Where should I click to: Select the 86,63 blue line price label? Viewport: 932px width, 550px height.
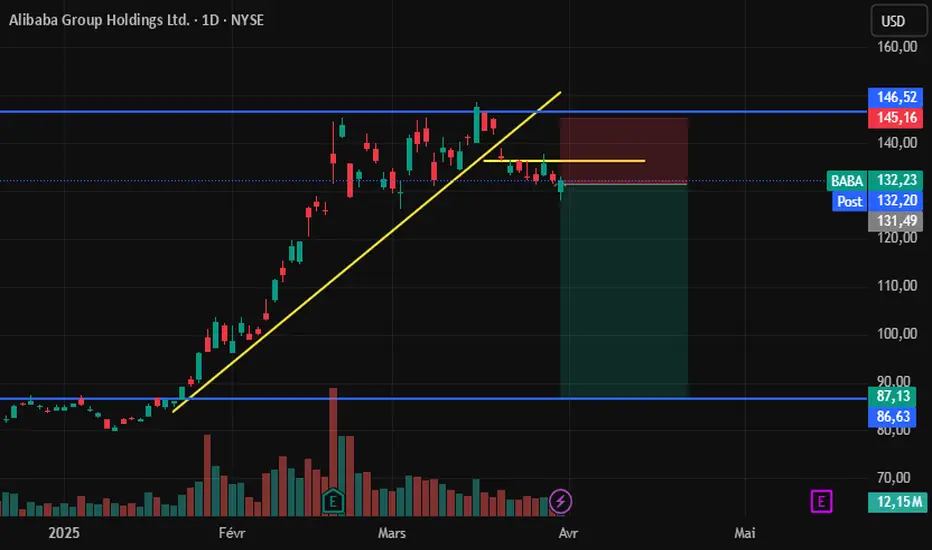[x=892, y=416]
